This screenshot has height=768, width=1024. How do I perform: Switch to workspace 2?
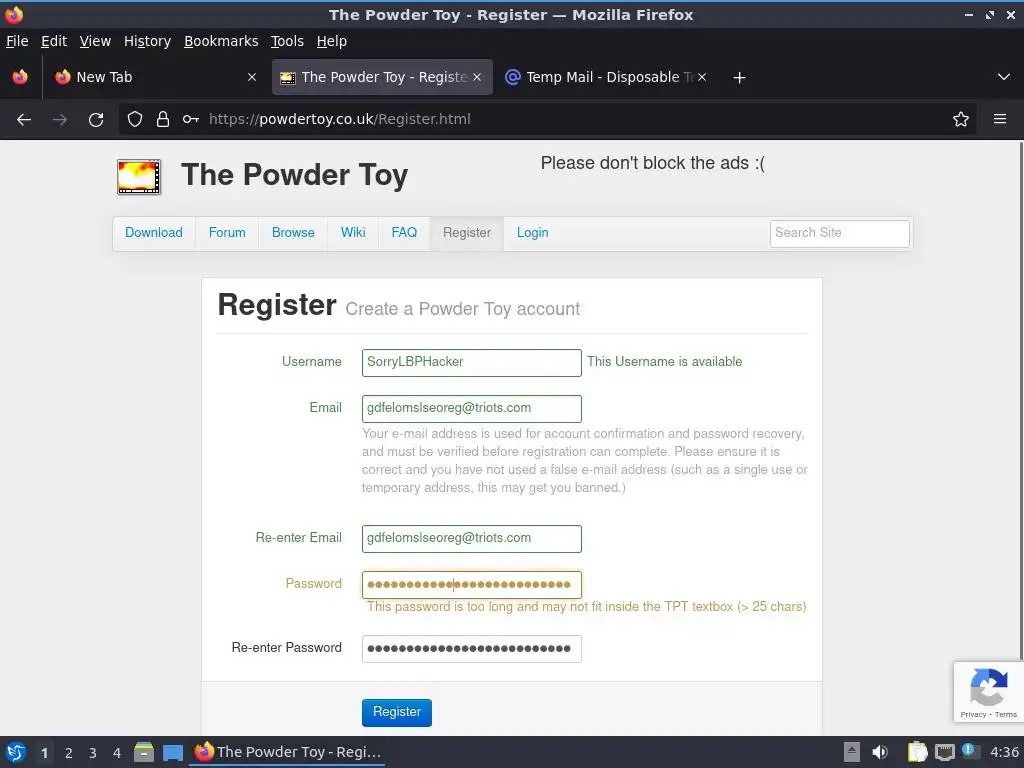coord(69,753)
